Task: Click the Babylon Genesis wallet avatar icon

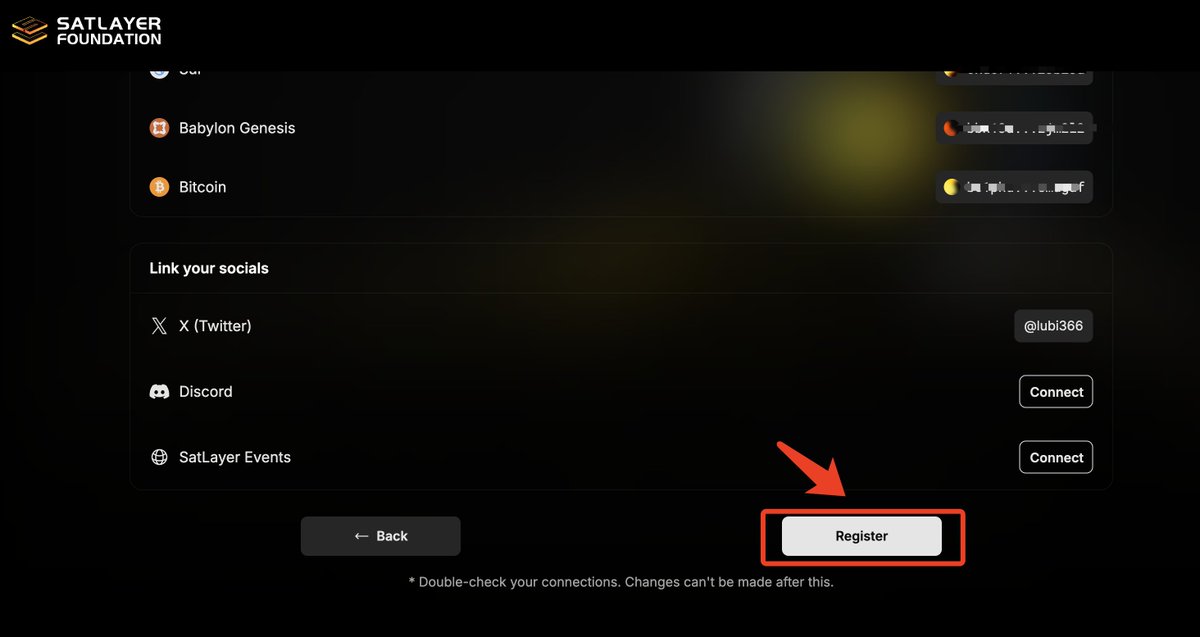Action: coord(951,128)
